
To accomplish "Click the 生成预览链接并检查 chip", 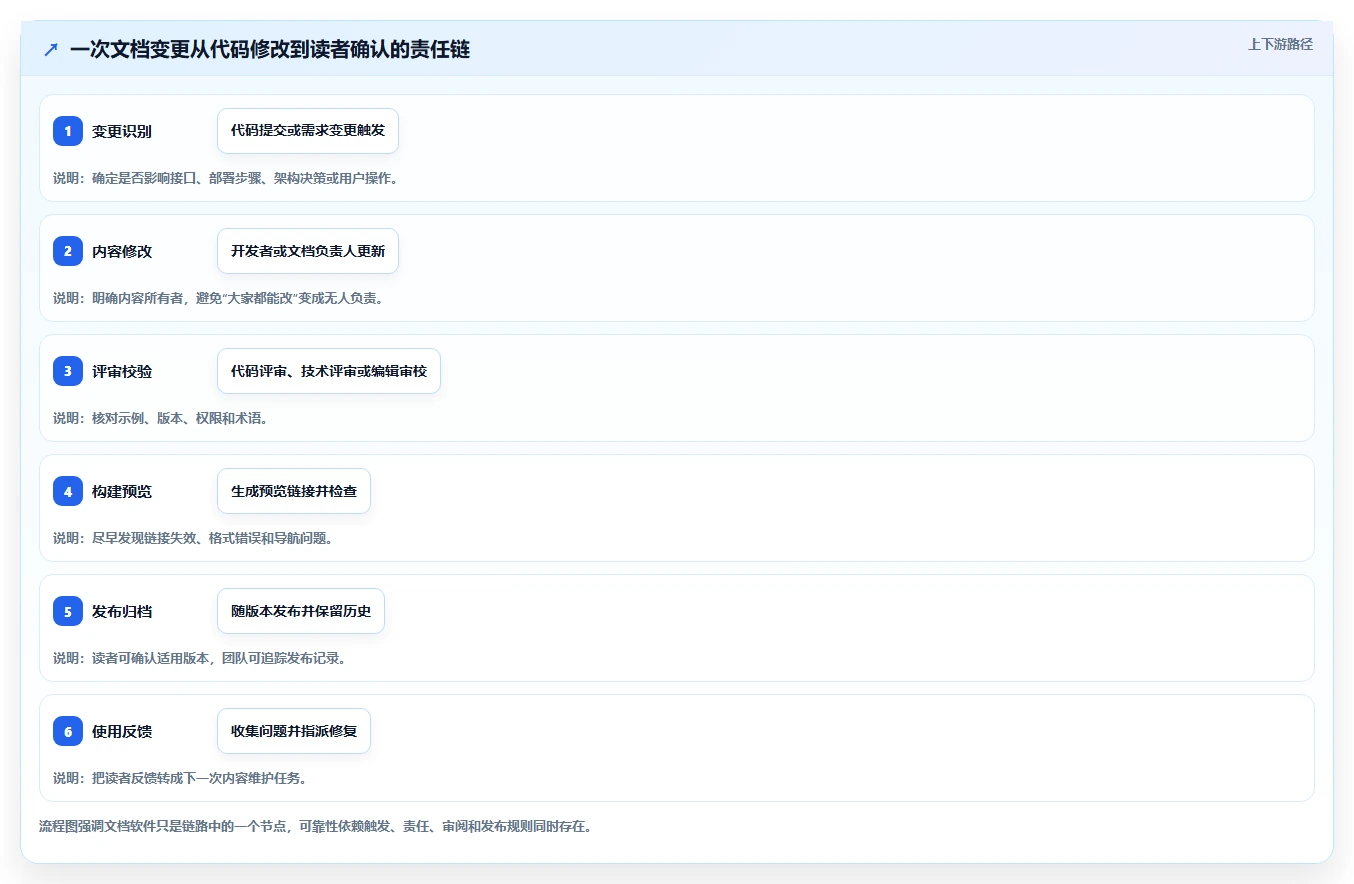I will 294,491.
